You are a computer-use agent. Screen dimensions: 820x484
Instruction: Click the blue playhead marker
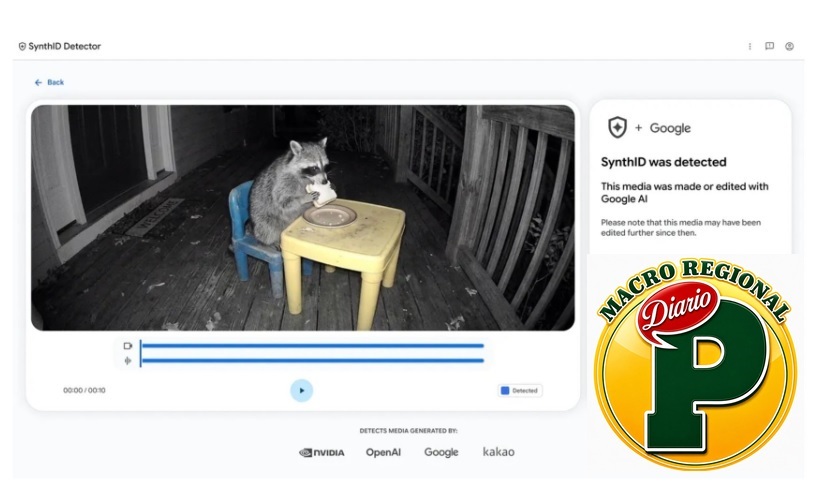(140, 353)
